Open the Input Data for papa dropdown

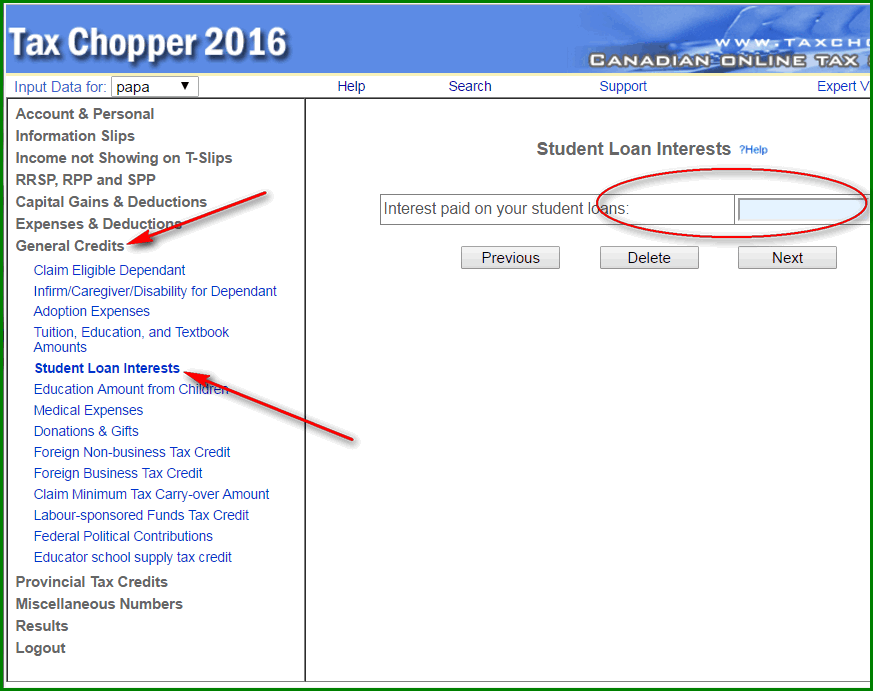[154, 86]
